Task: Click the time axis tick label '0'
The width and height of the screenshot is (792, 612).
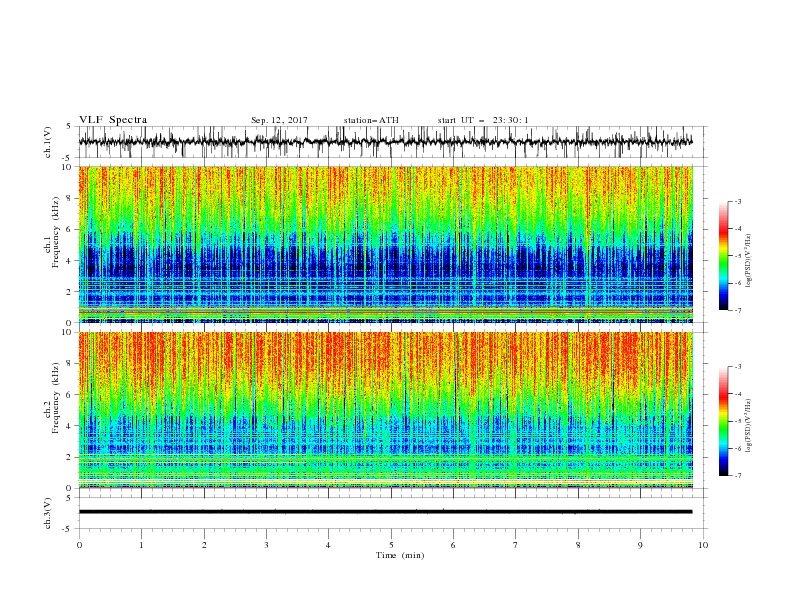Action: click(x=79, y=545)
